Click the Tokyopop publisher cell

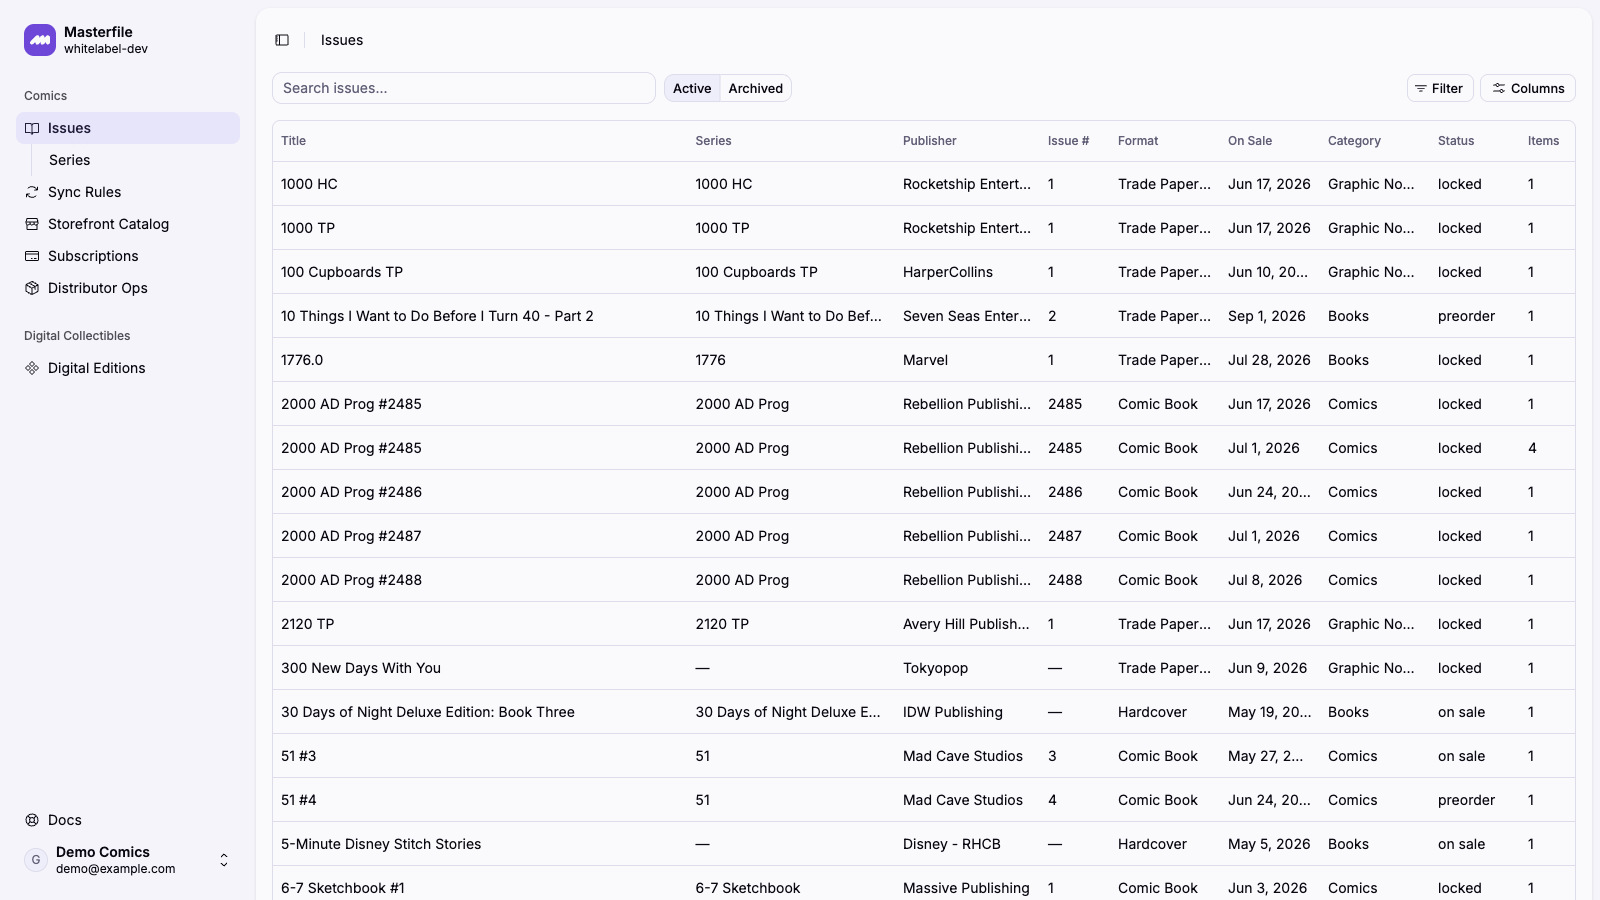coord(935,668)
